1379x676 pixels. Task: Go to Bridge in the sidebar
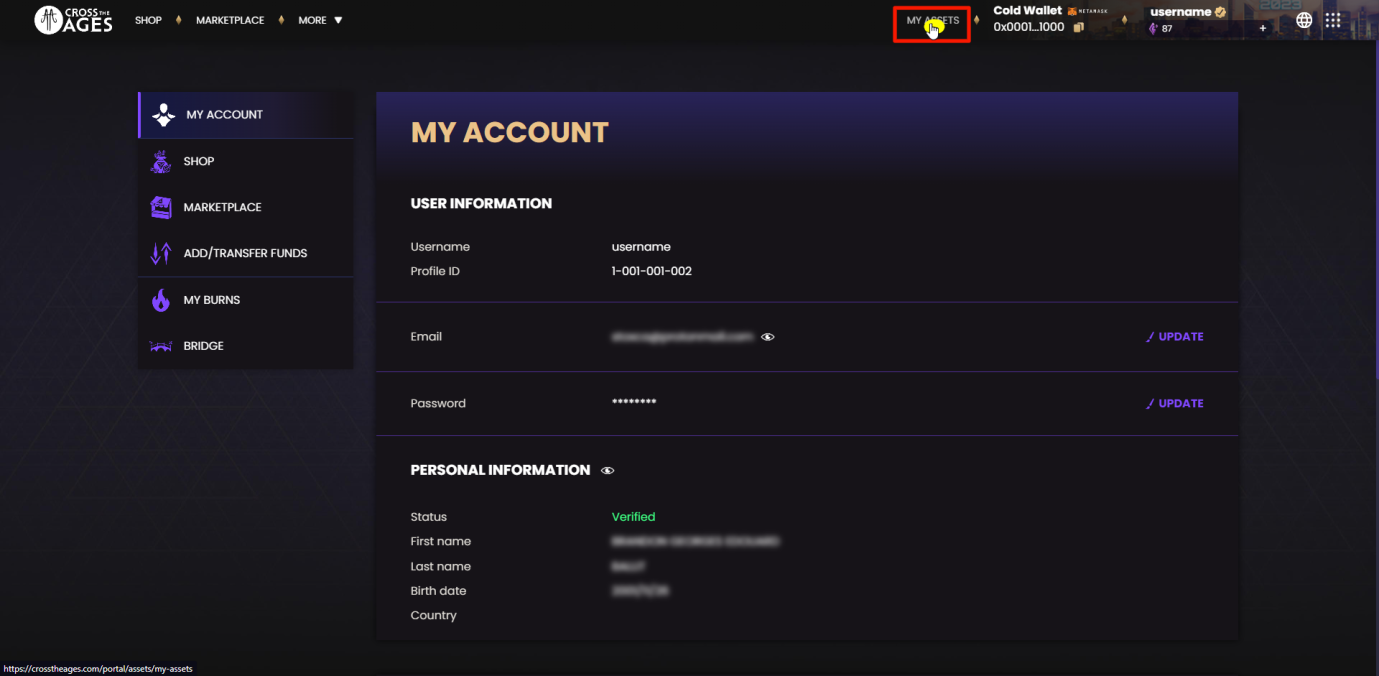[203, 346]
